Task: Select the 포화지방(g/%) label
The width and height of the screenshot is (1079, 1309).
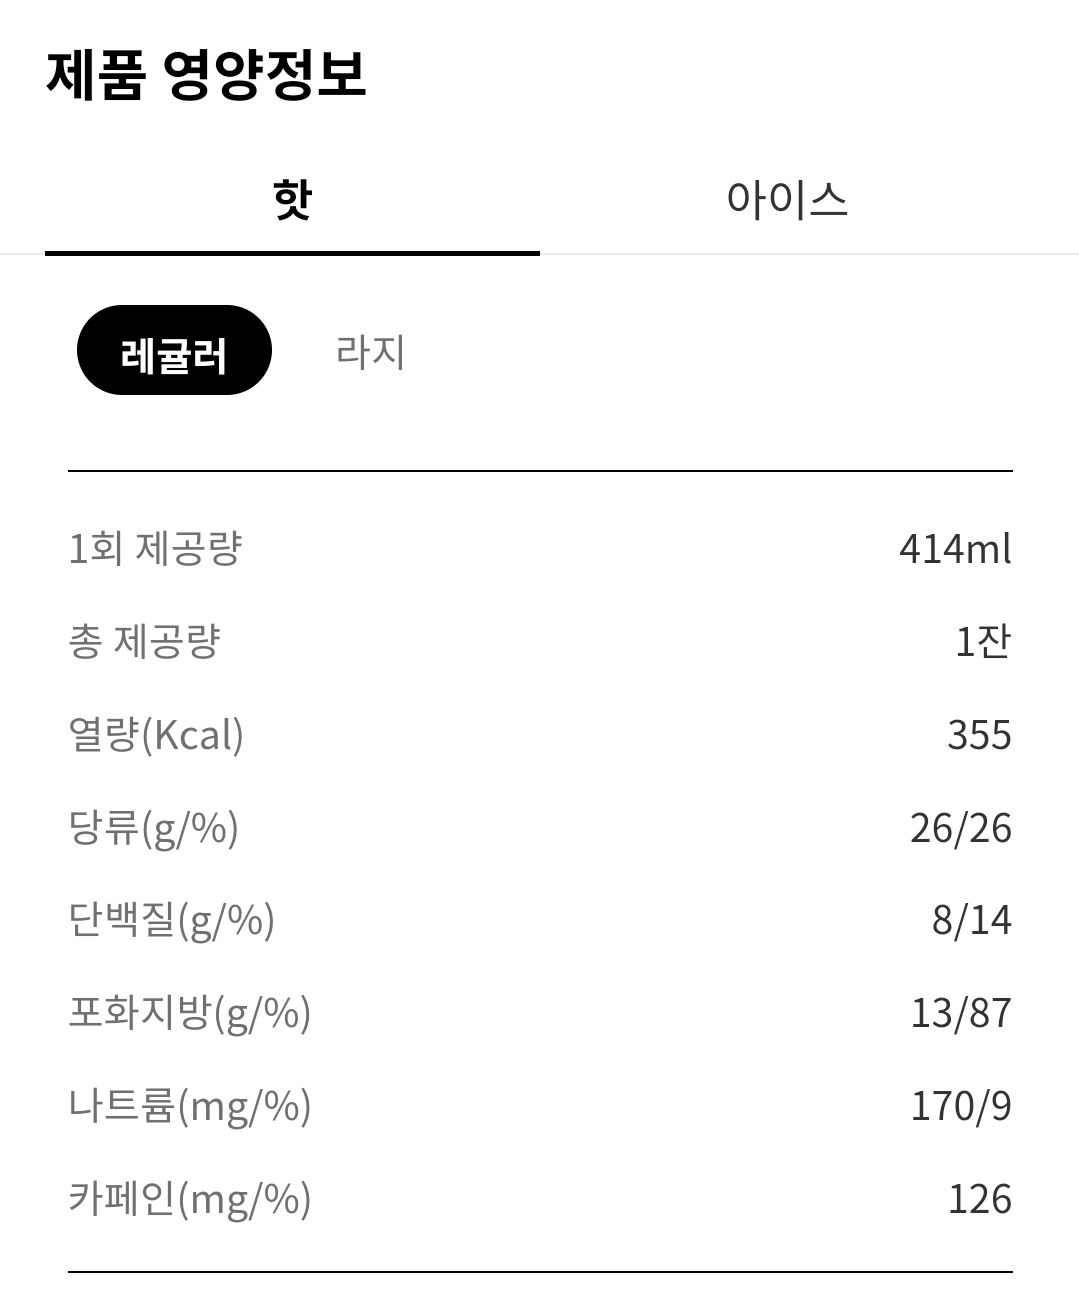Action: [x=189, y=1013]
